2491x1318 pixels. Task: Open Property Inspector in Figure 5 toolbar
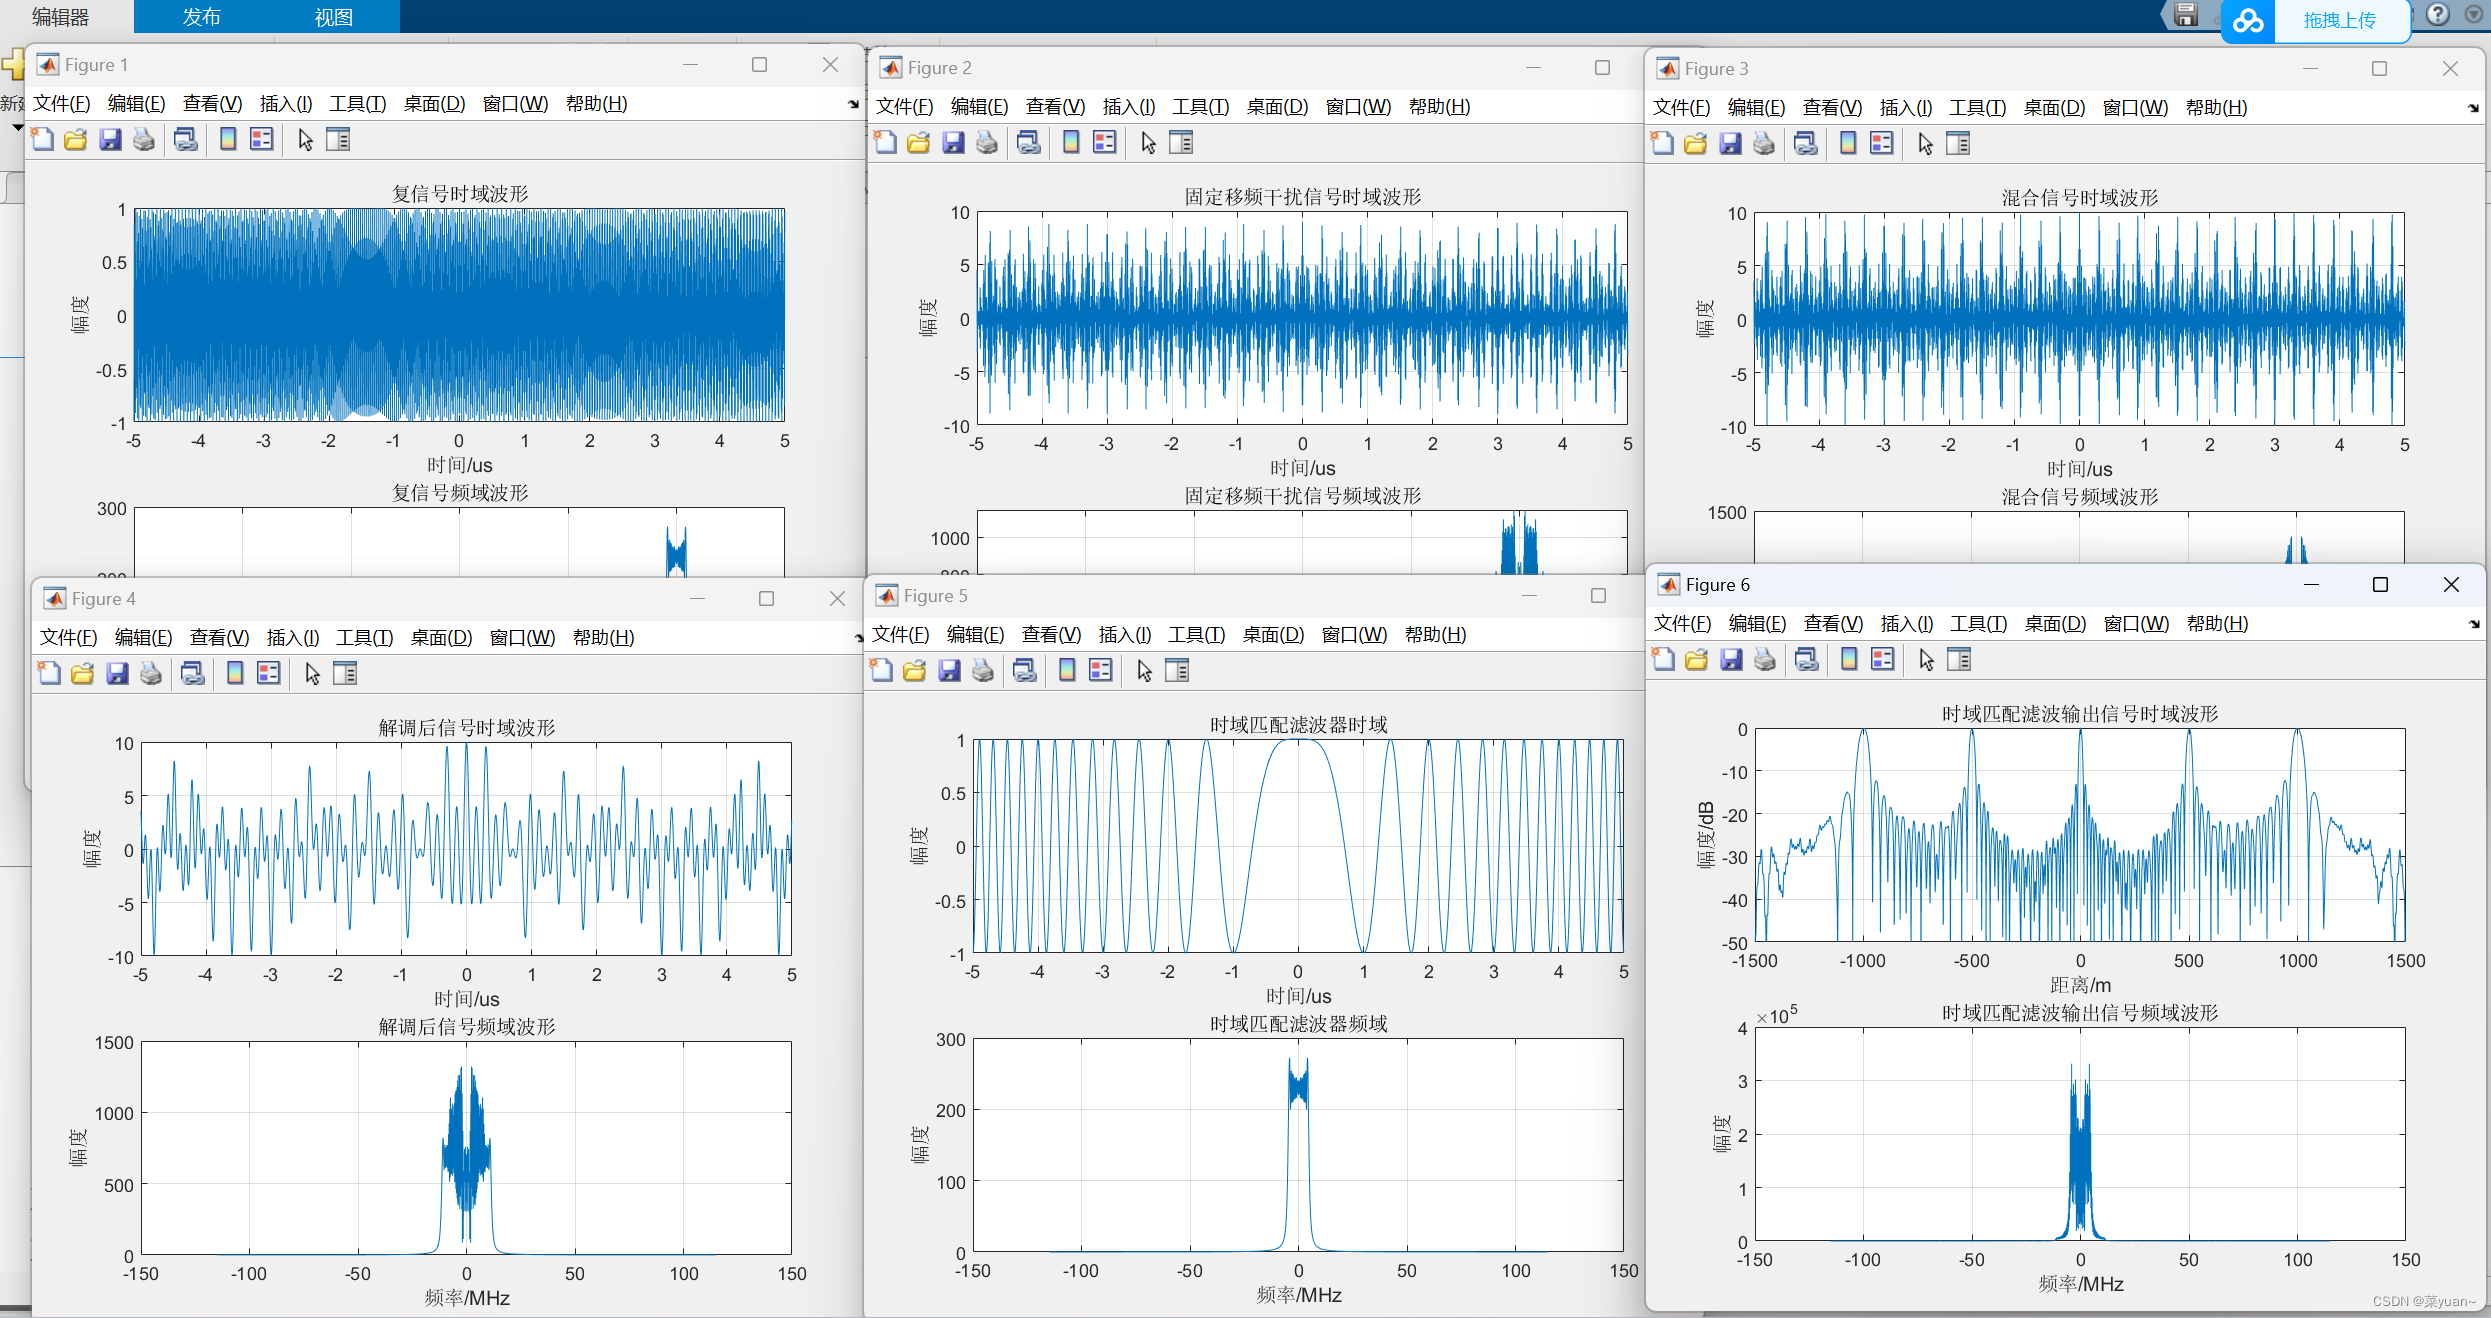point(1178,671)
